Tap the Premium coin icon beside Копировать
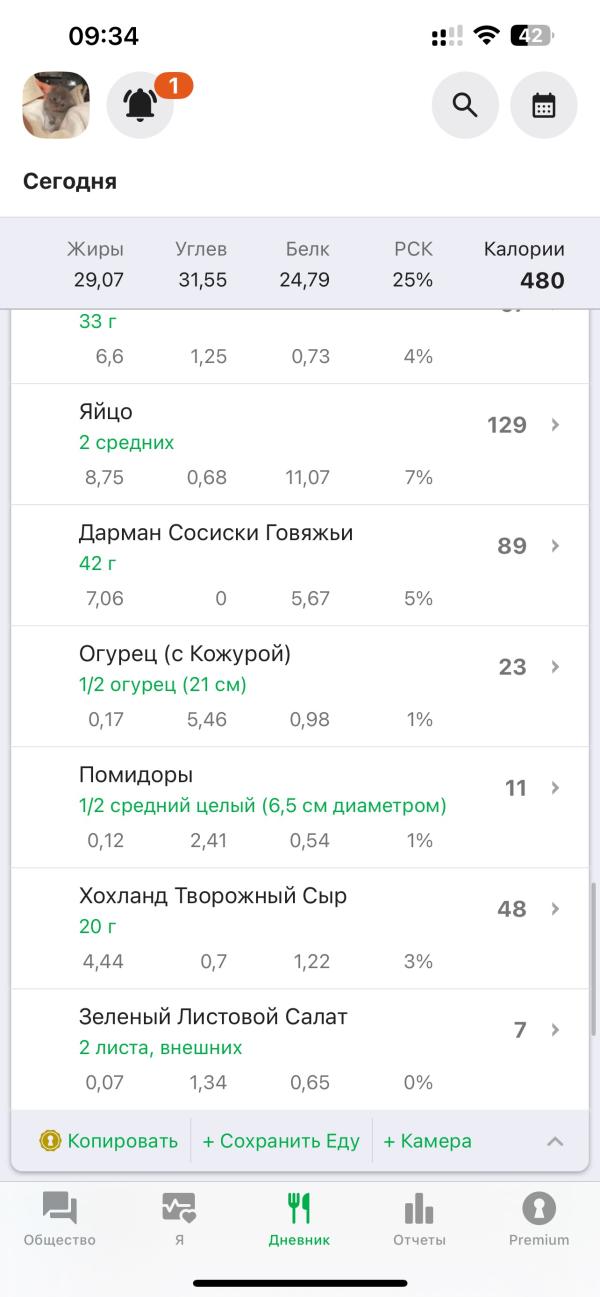 (50, 1141)
